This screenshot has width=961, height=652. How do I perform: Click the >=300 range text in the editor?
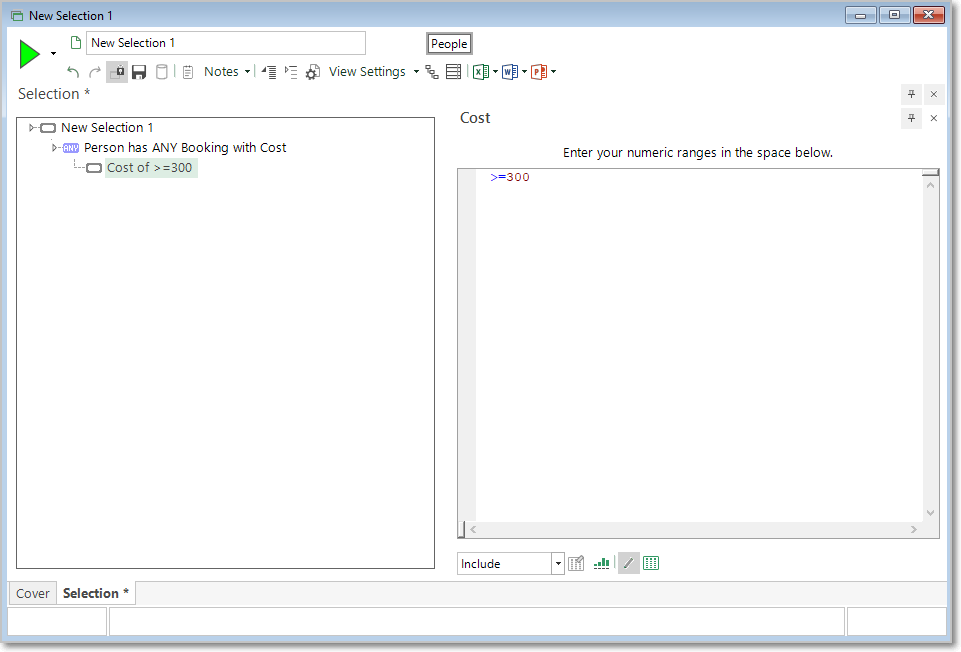click(x=510, y=177)
